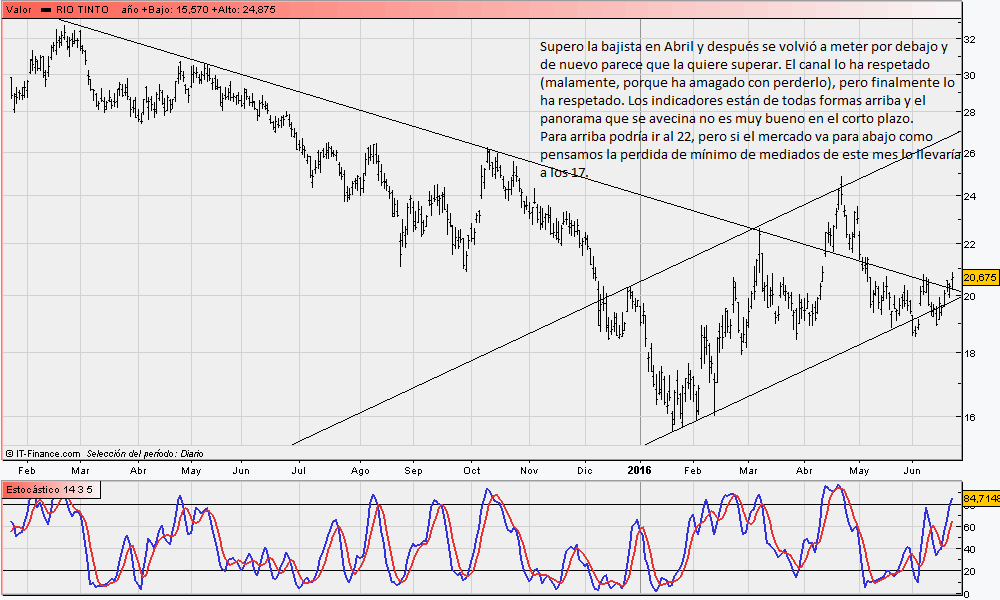The image size is (1000, 600).
Task: Click the Oct month on time axis
Action: (x=472, y=469)
